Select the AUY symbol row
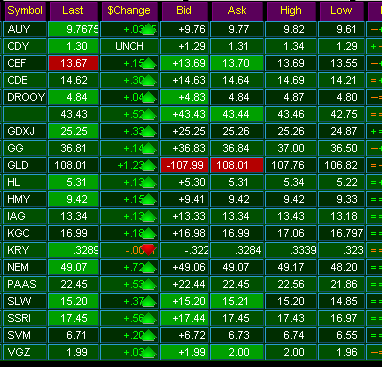This screenshot has height=367, width=382. (x=25, y=29)
